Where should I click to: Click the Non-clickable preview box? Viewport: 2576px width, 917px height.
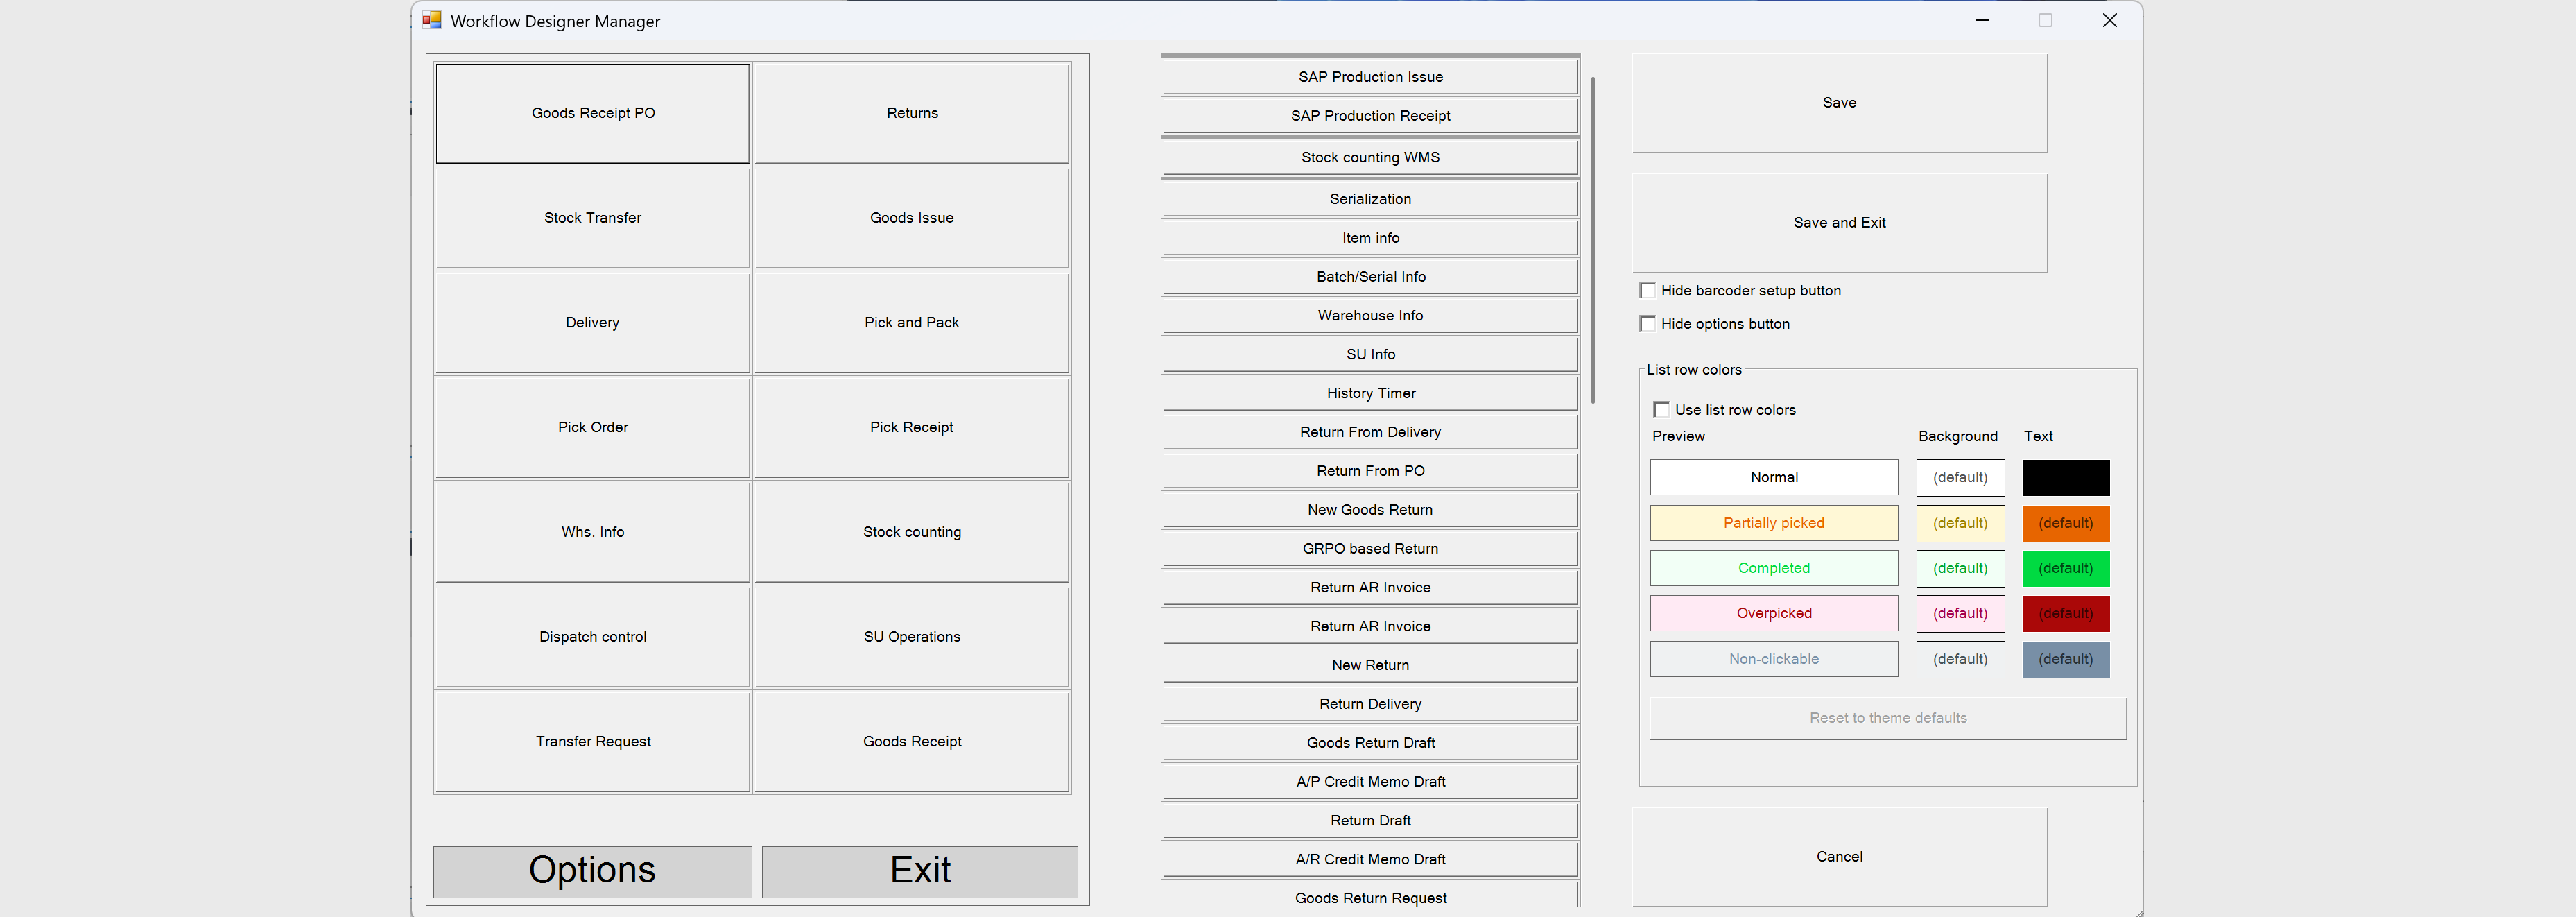point(1774,659)
